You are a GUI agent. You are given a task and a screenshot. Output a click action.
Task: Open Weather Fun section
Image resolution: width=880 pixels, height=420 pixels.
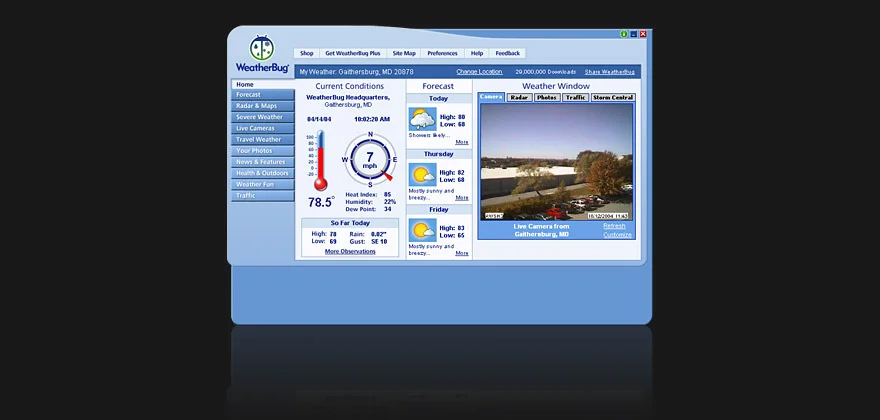coord(263,185)
